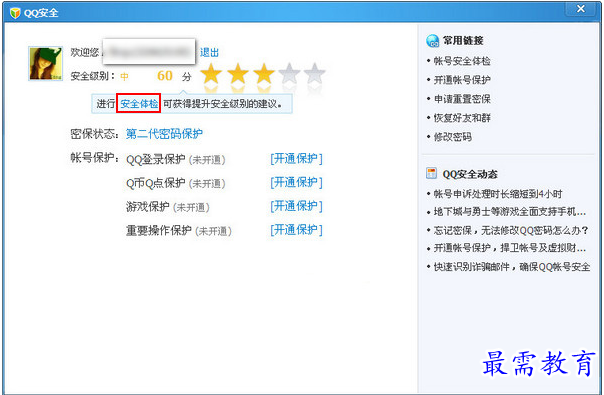The width and height of the screenshot is (604, 395).
Task: Click the Q币Q点保护 label text
Action: [156, 183]
